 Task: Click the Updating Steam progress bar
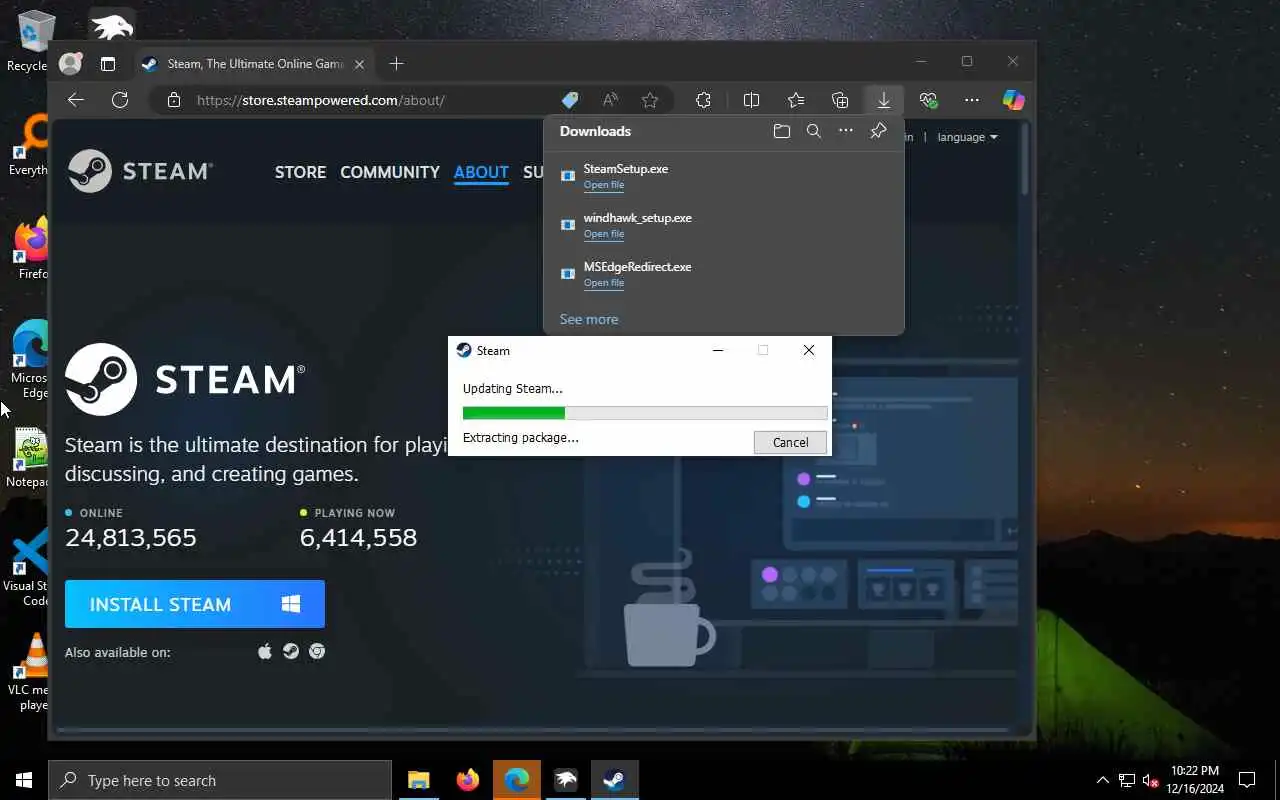645,413
